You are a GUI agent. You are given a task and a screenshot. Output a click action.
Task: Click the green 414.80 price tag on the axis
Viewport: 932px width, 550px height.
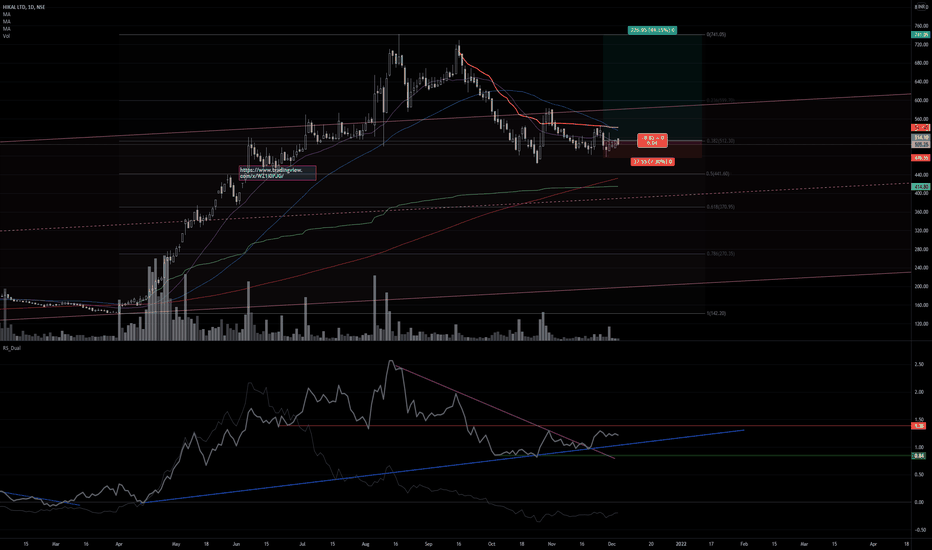pyautogui.click(x=921, y=187)
